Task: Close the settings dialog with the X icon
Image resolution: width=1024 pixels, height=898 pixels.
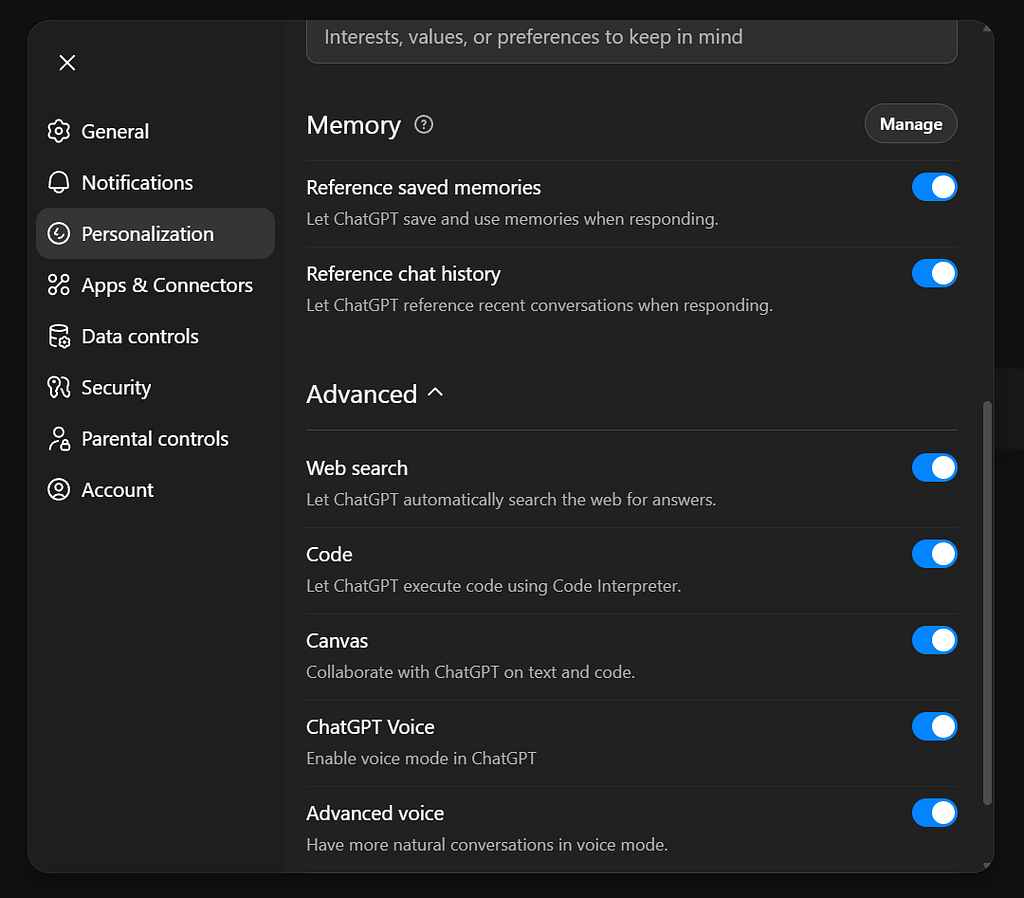Action: pos(67,63)
